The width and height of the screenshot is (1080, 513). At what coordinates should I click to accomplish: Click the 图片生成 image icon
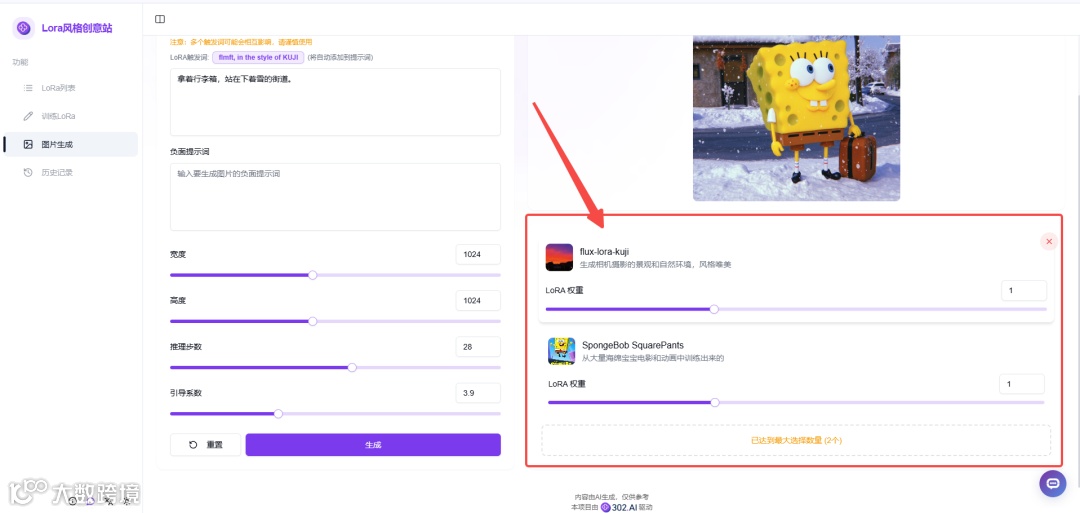28,145
